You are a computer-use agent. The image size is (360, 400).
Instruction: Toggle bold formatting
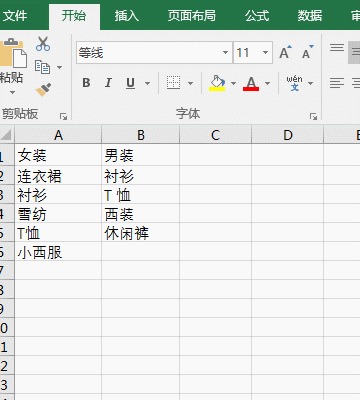tap(86, 83)
